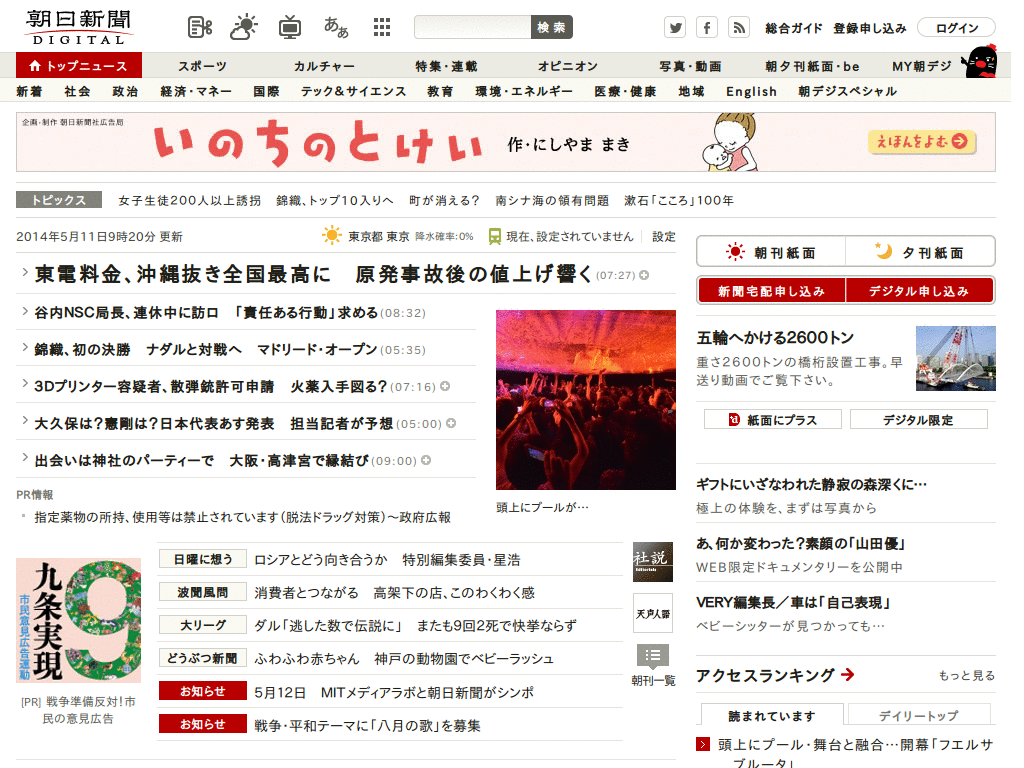Expand the 3Dプリンター article preview
The width and height of the screenshot is (1024, 768).
(444, 386)
